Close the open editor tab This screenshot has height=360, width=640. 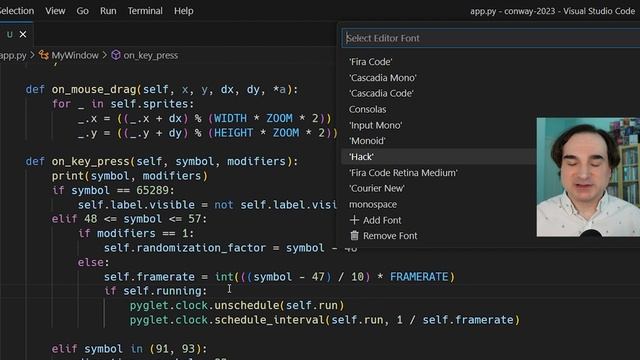pyautogui.click(x=23, y=34)
